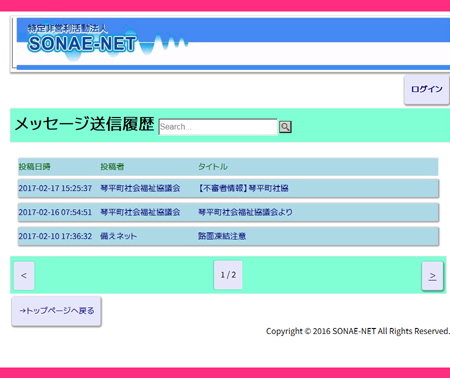Open the 路面凍結注意 message
The width and height of the screenshot is (450, 378).
pos(222,236)
